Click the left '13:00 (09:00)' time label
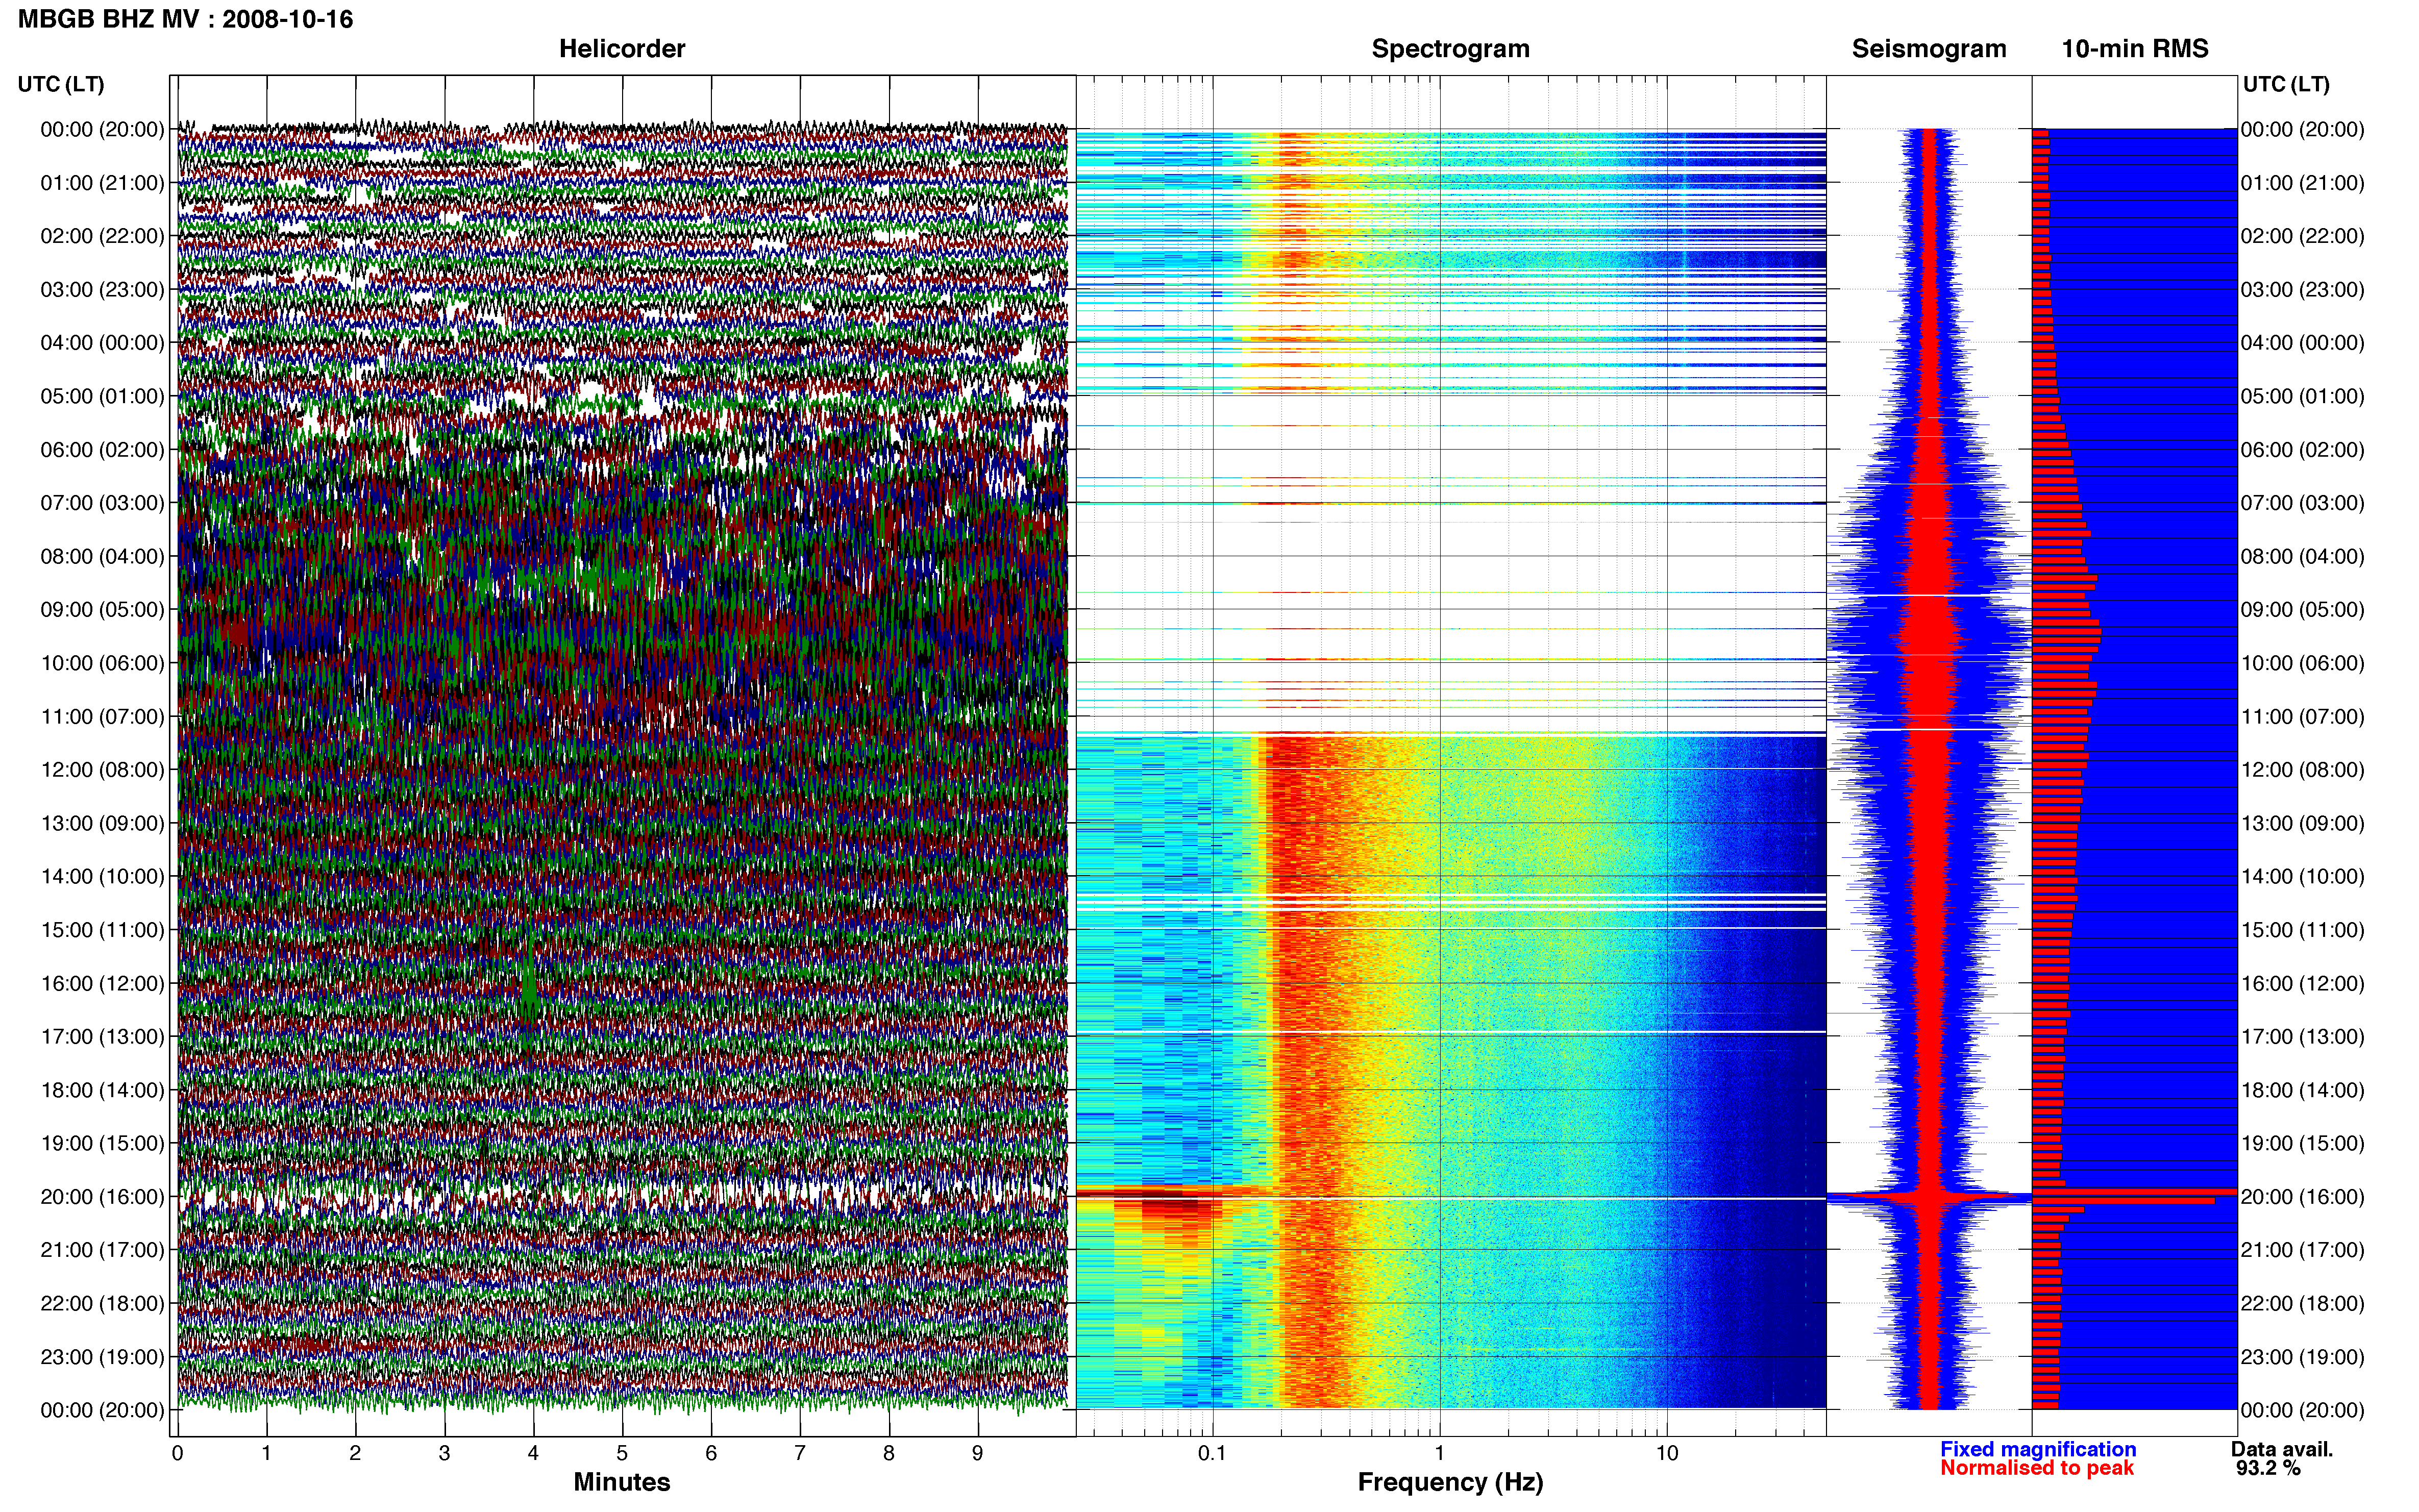This screenshot has height=1512, width=2419. click(102, 823)
